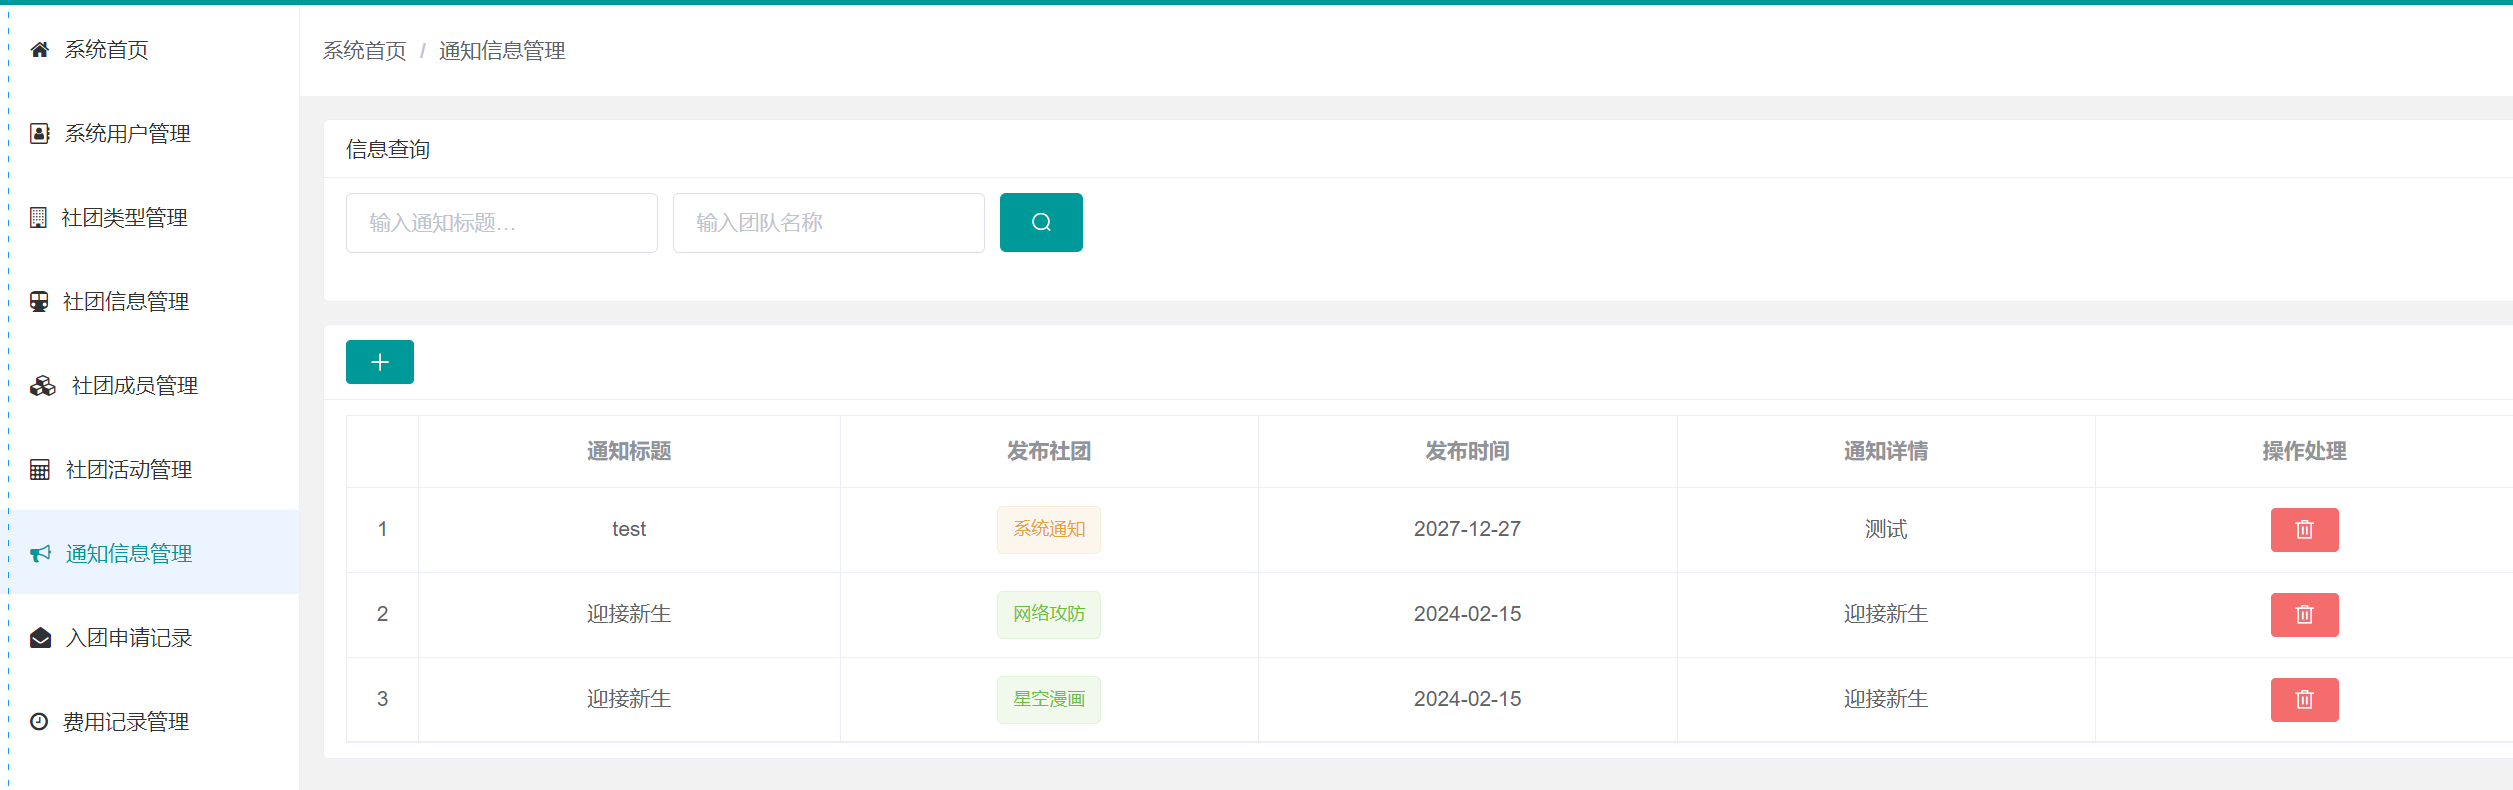Click the clock icon for 费用记录管理
Image resolution: width=2513 pixels, height=790 pixels.
(39, 722)
